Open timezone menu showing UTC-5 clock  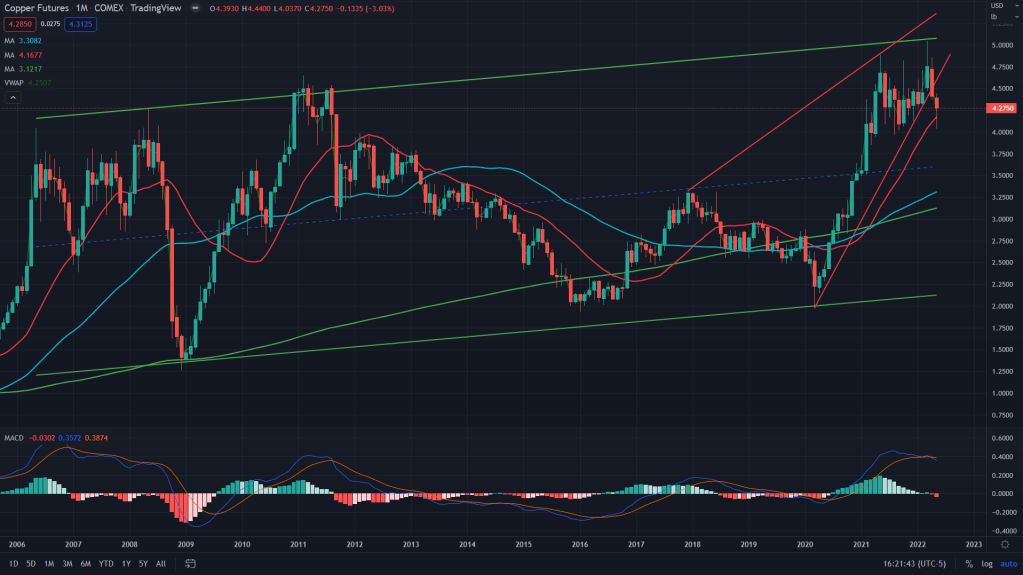click(917, 564)
